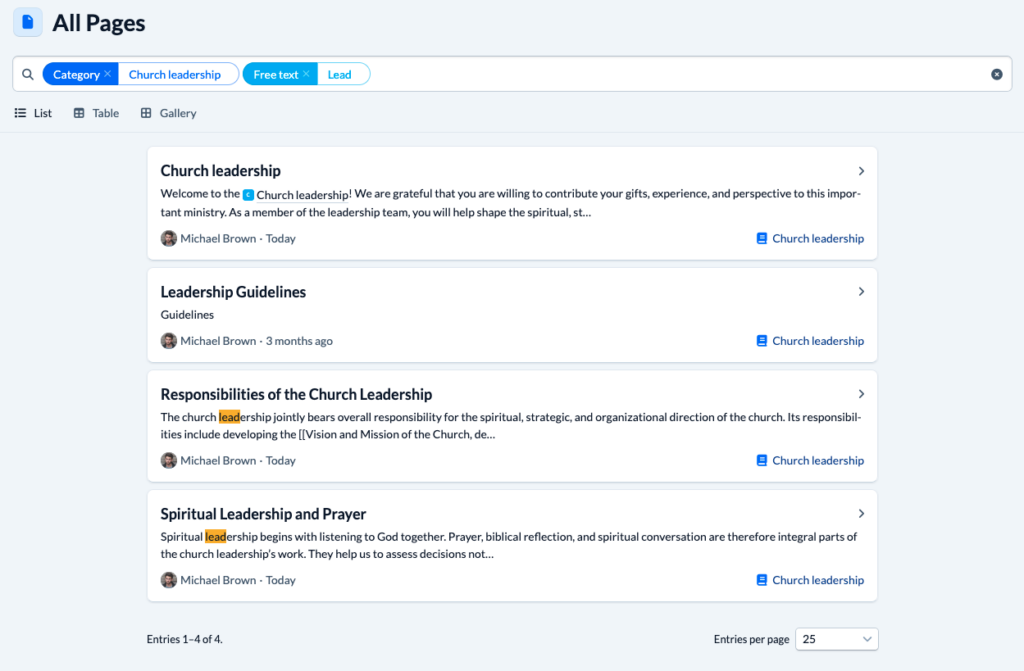1024x671 pixels.
Task: Click book icon in the Responsibilities of the Church Leadership card
Action: 761,461
